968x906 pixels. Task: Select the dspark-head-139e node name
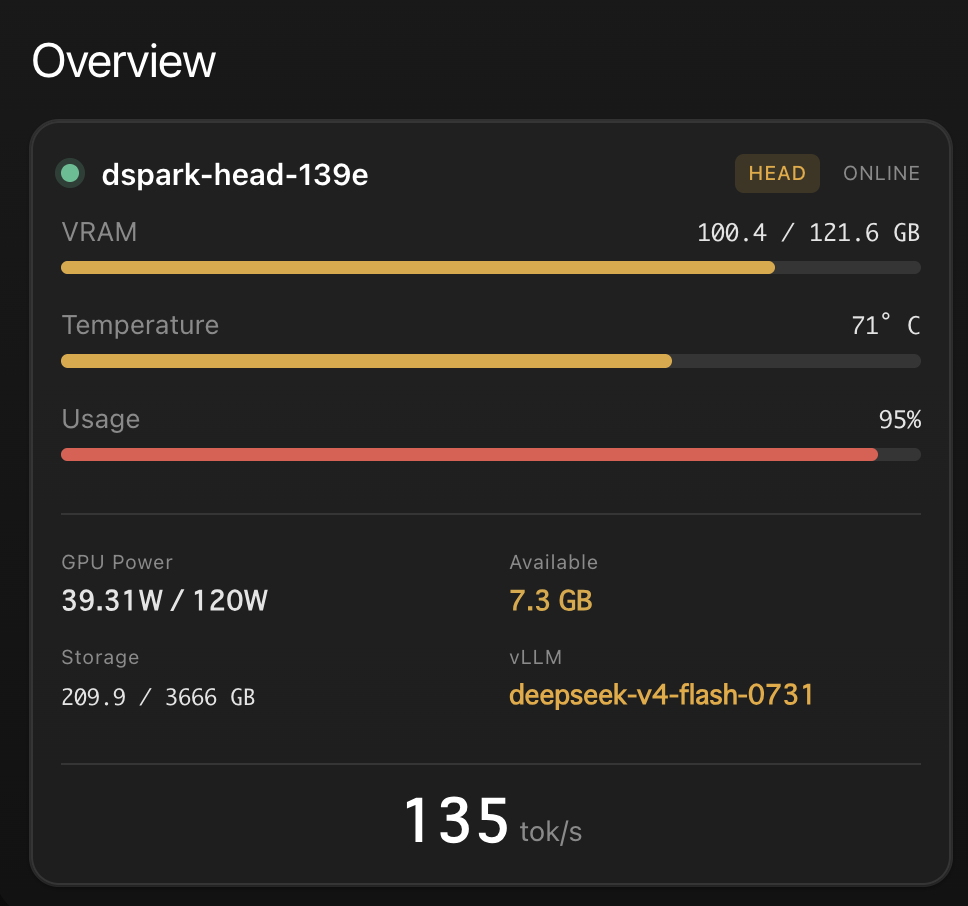(235, 175)
